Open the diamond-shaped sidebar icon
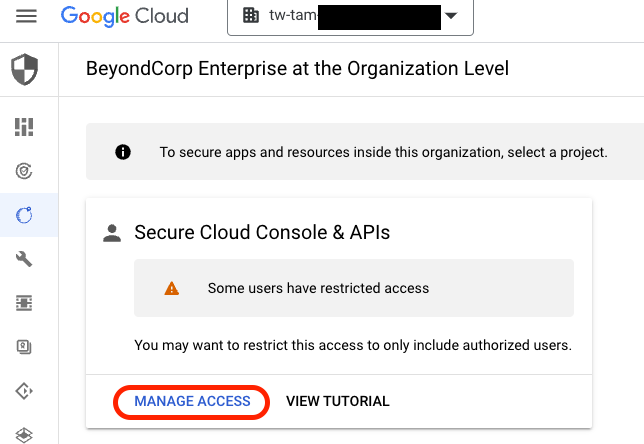644x444 pixels. [x=25, y=391]
